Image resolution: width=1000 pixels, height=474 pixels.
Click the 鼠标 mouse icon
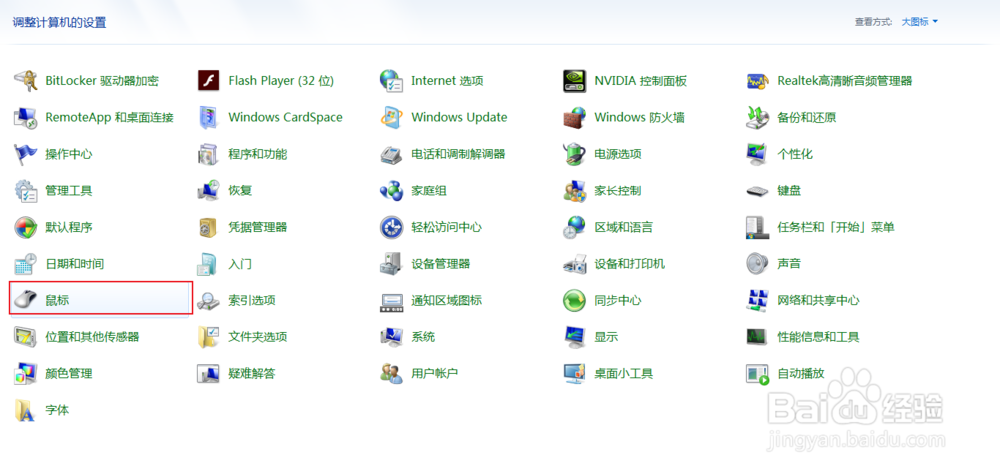26,300
